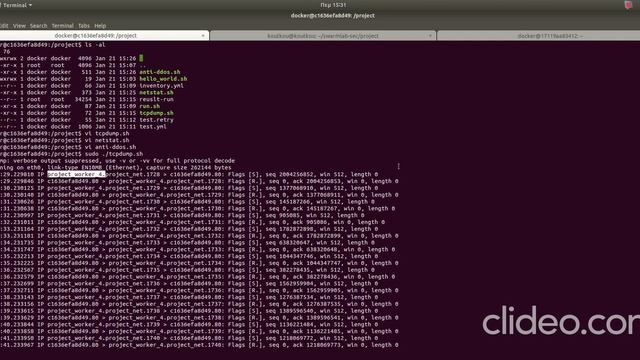This screenshot has width=640, height=360.
Task: Click the reuslt-run file name in listing
Action: point(156,99)
